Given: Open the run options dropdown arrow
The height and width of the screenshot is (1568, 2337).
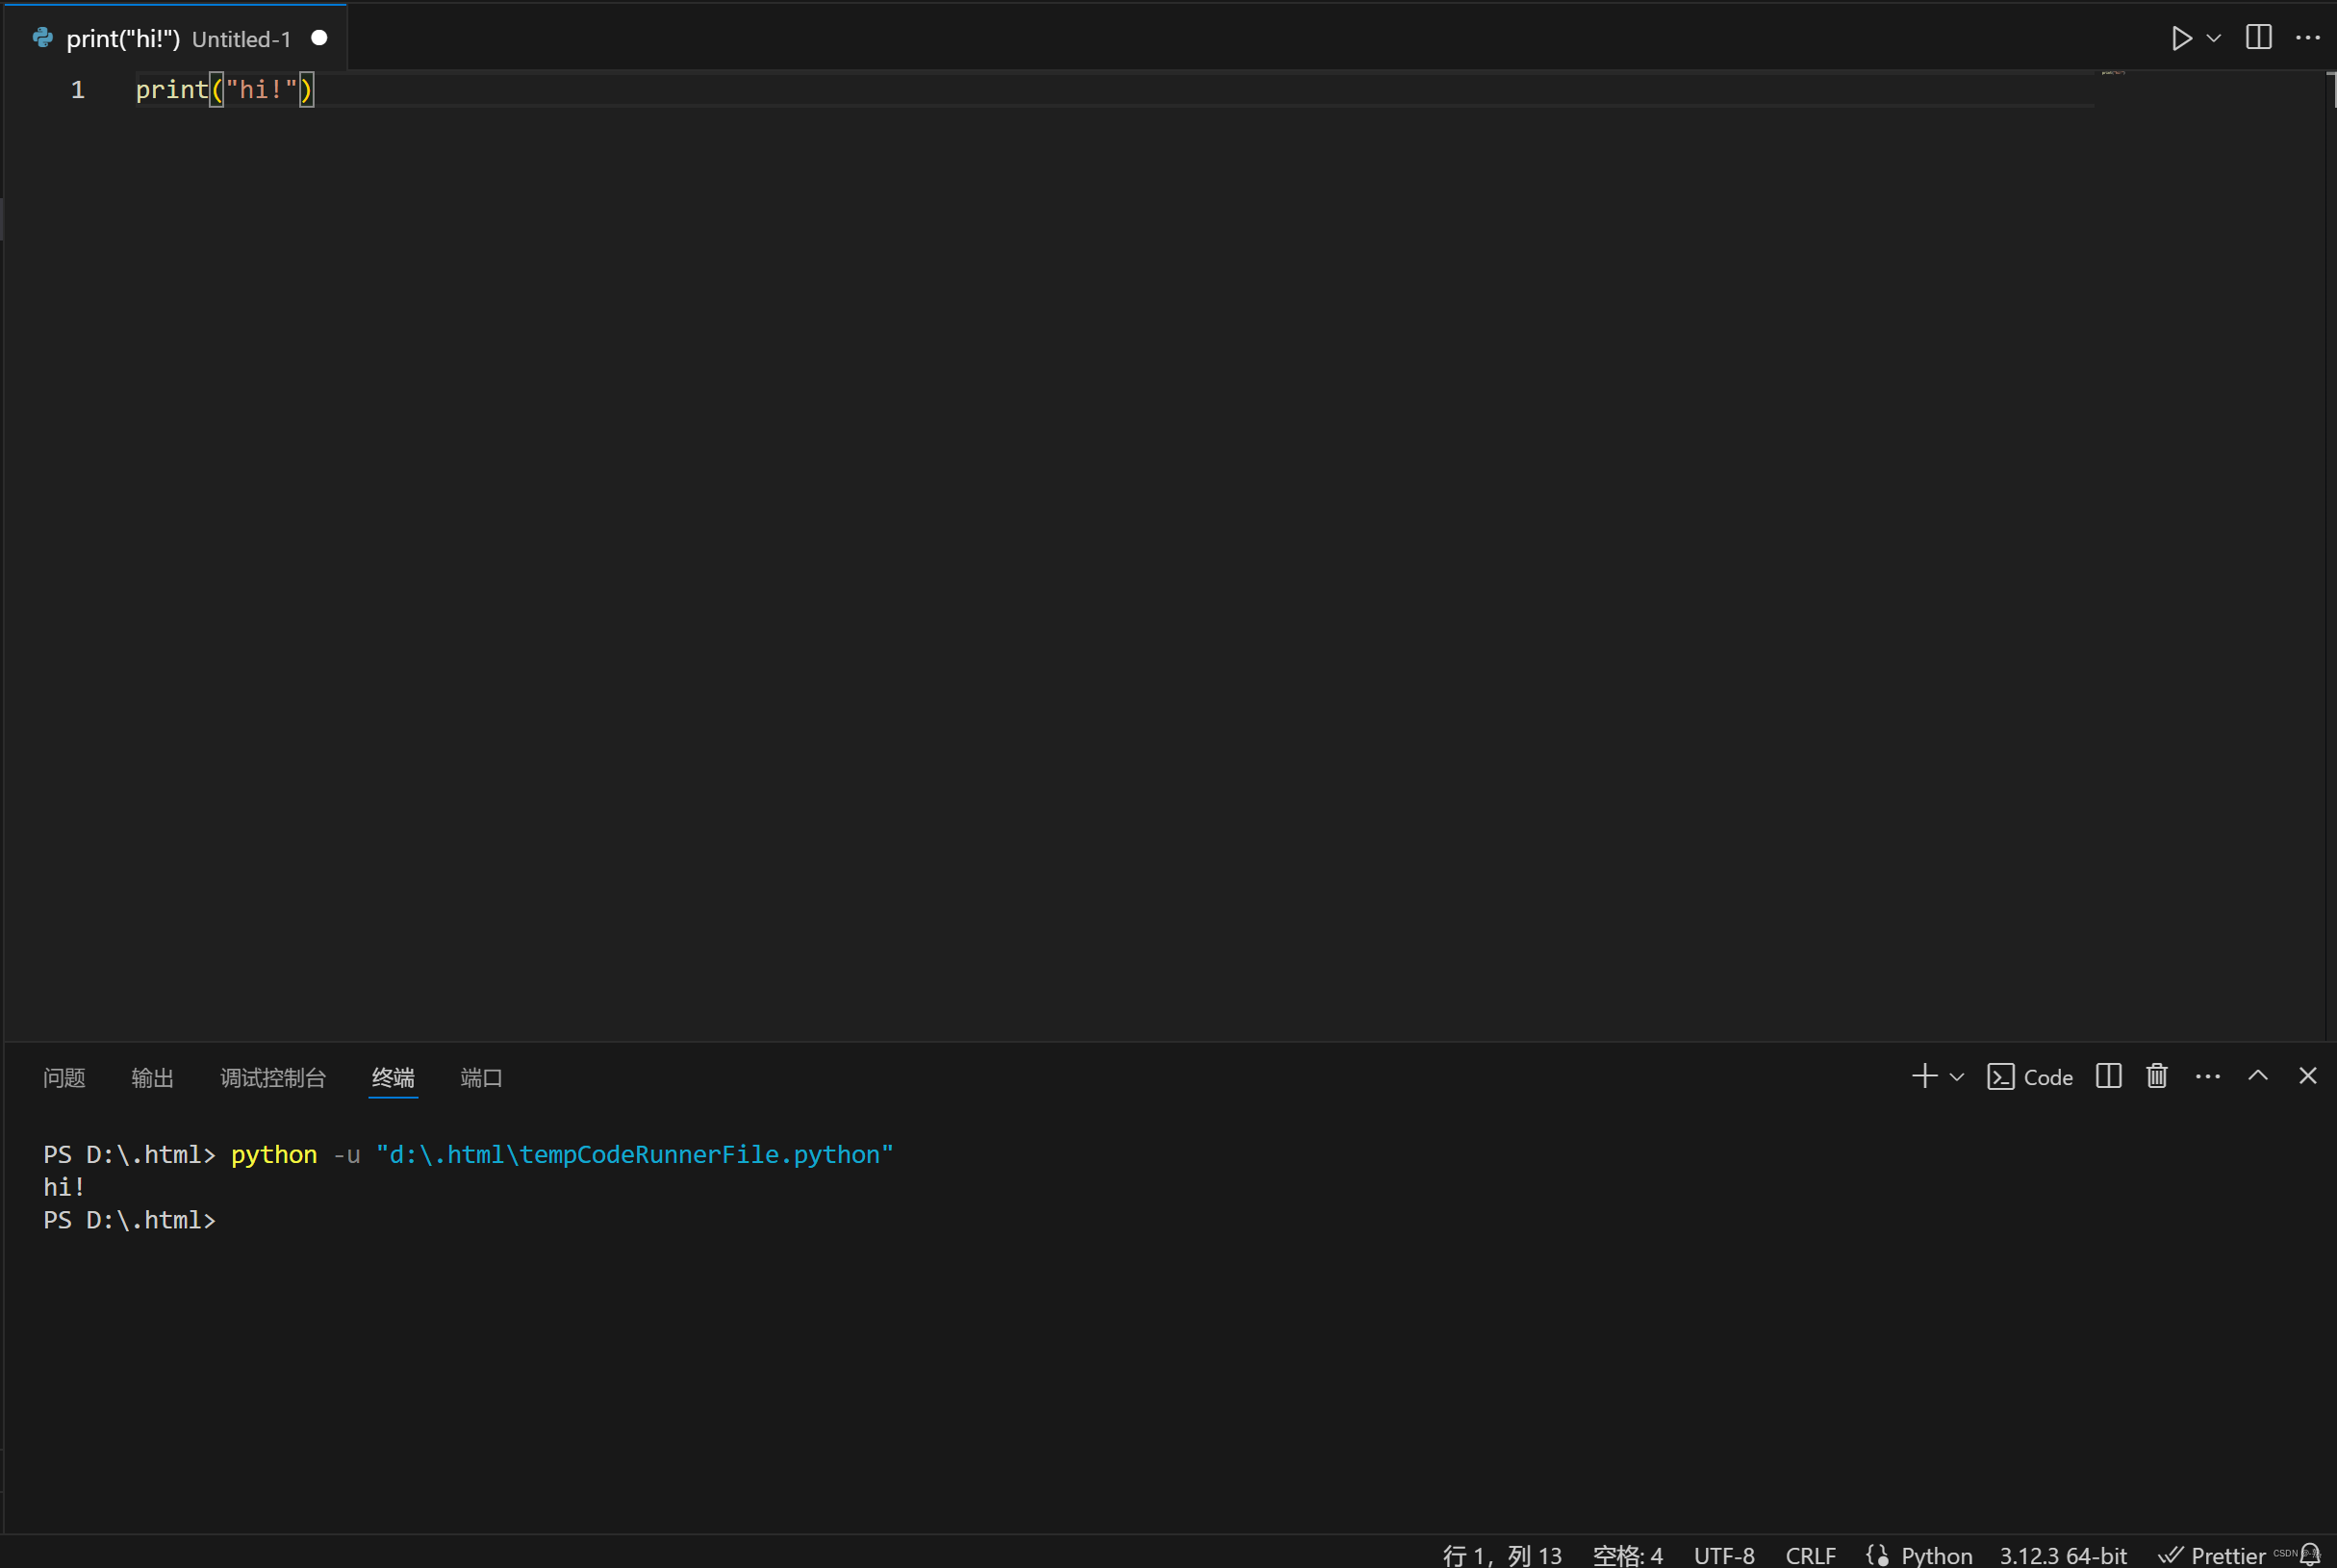Looking at the screenshot, I should point(2214,38).
